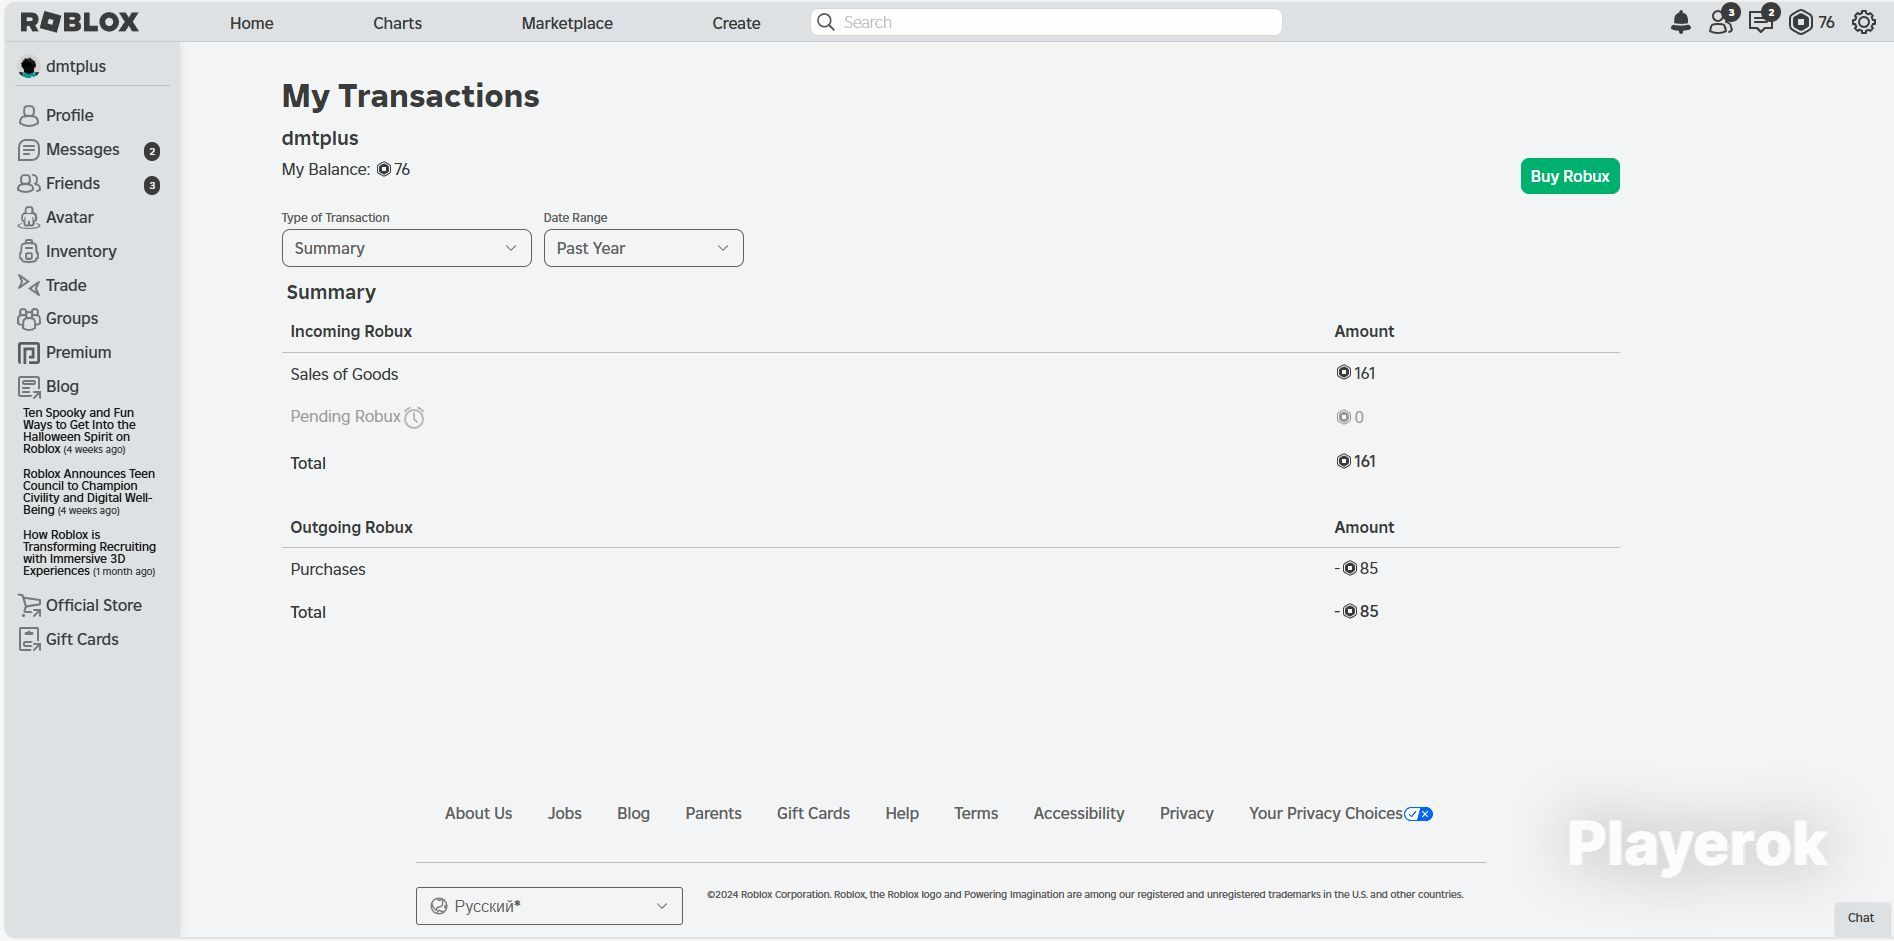Open the Marketplace tab
This screenshot has width=1894, height=941.
point(567,23)
